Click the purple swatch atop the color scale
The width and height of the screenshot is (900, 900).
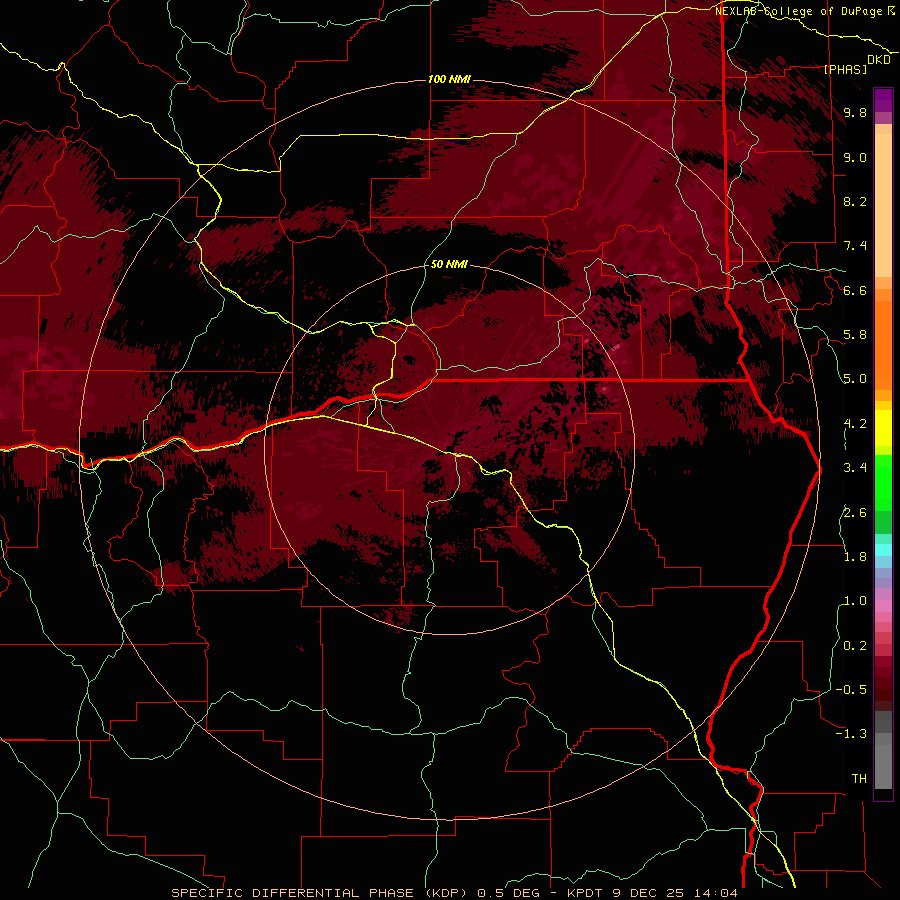pos(883,100)
